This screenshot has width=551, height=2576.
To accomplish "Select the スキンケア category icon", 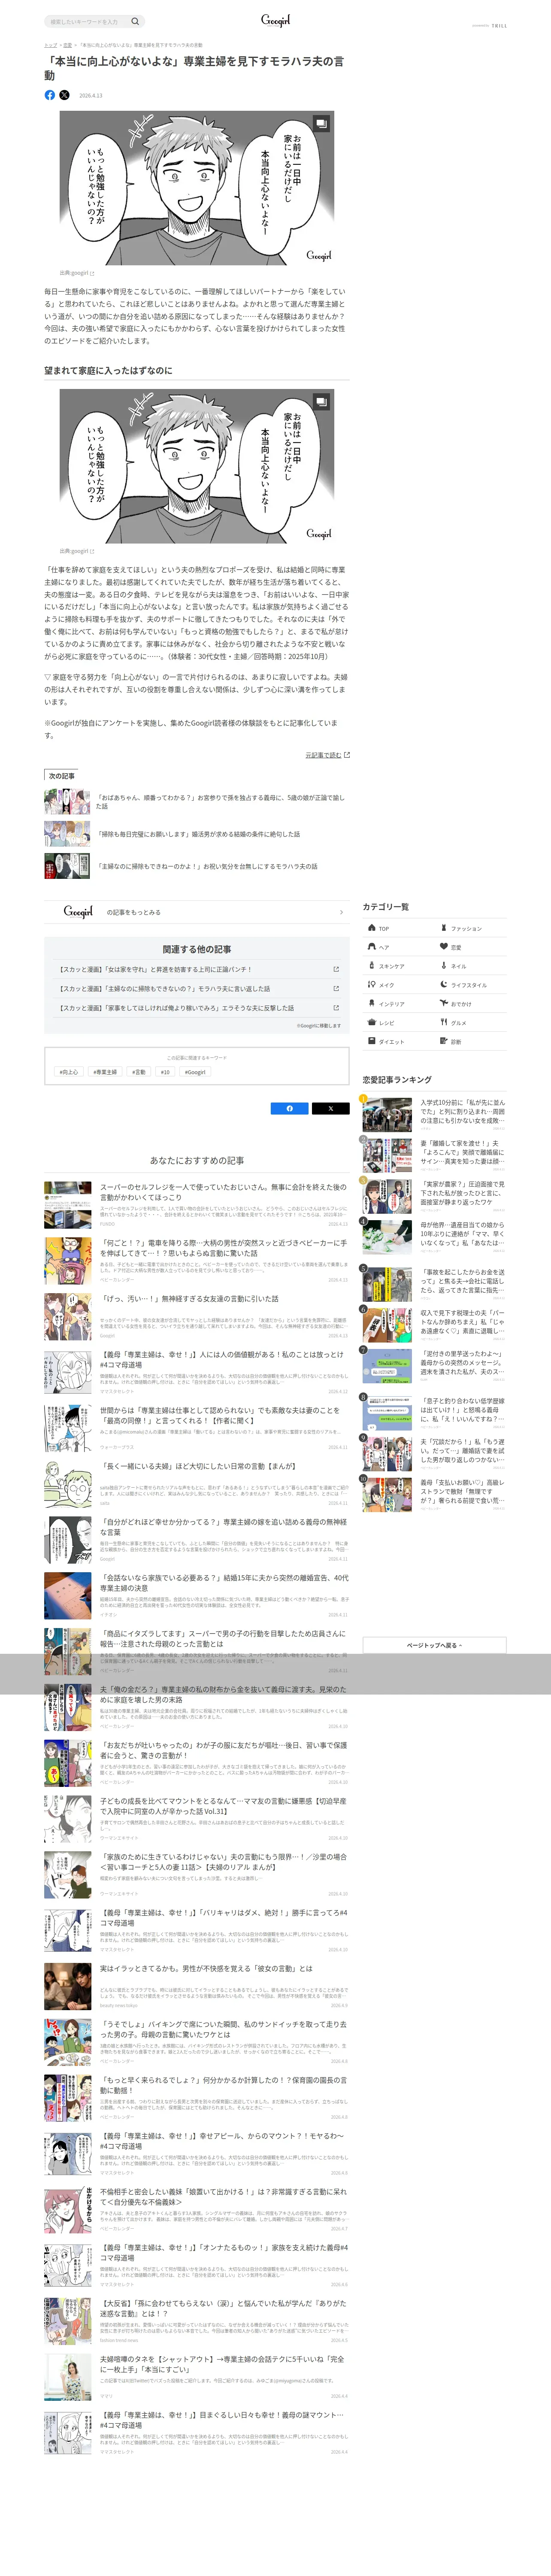I will pyautogui.click(x=371, y=966).
